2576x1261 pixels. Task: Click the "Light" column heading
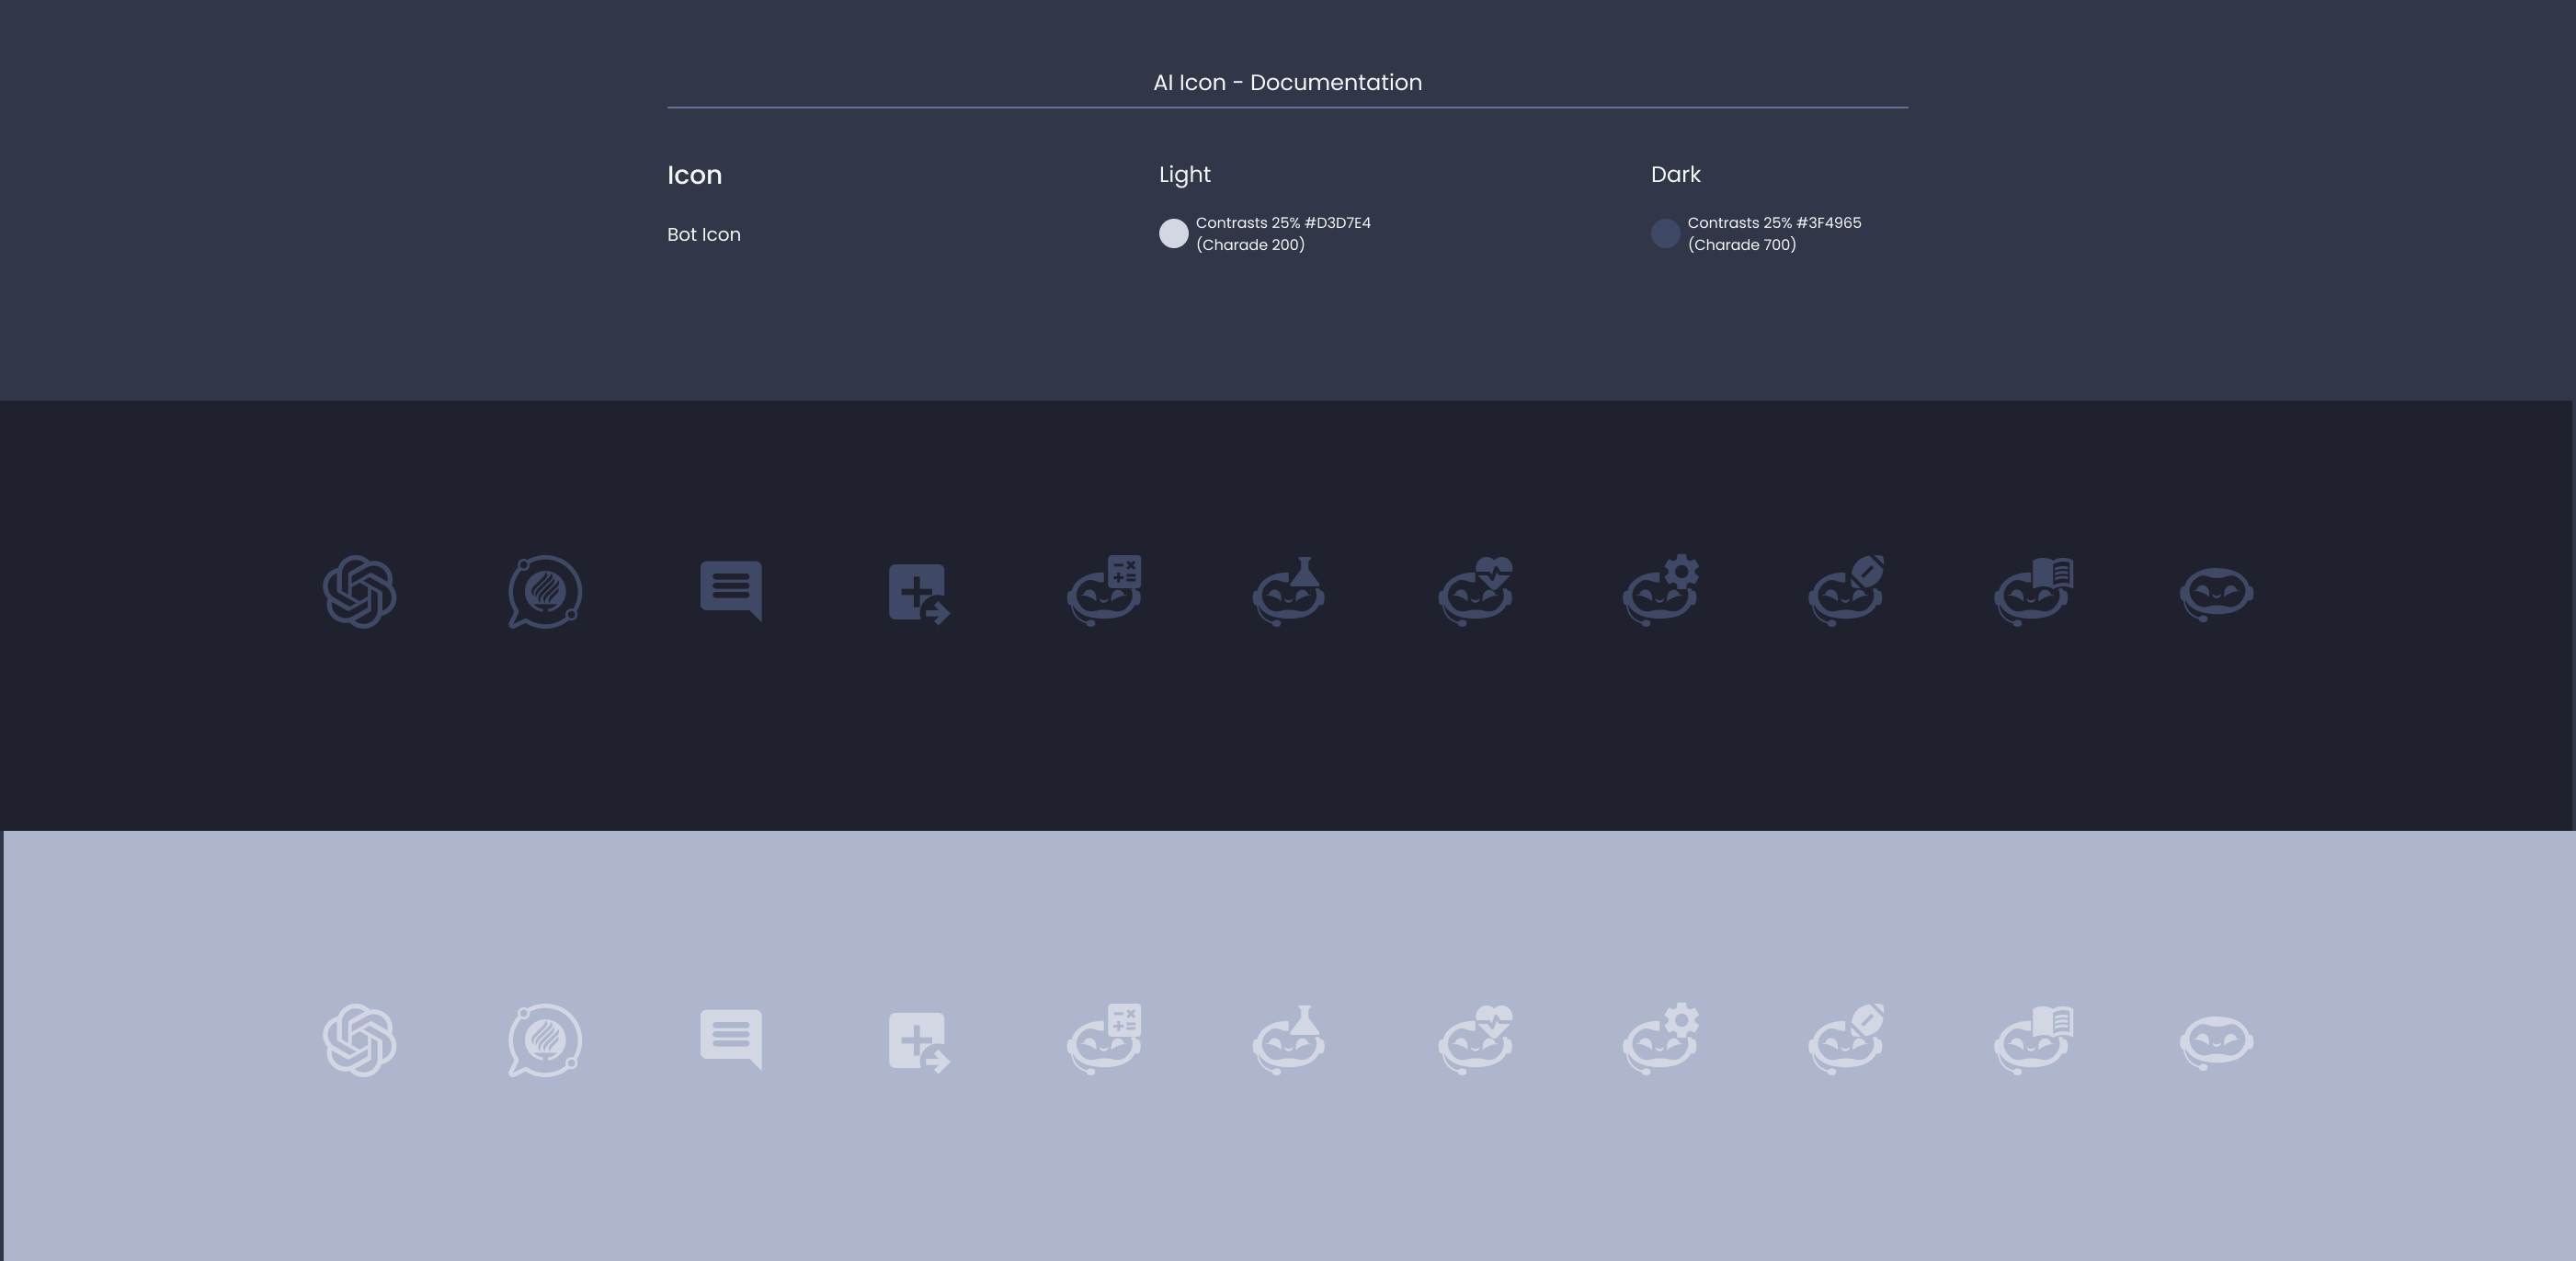point(1185,175)
